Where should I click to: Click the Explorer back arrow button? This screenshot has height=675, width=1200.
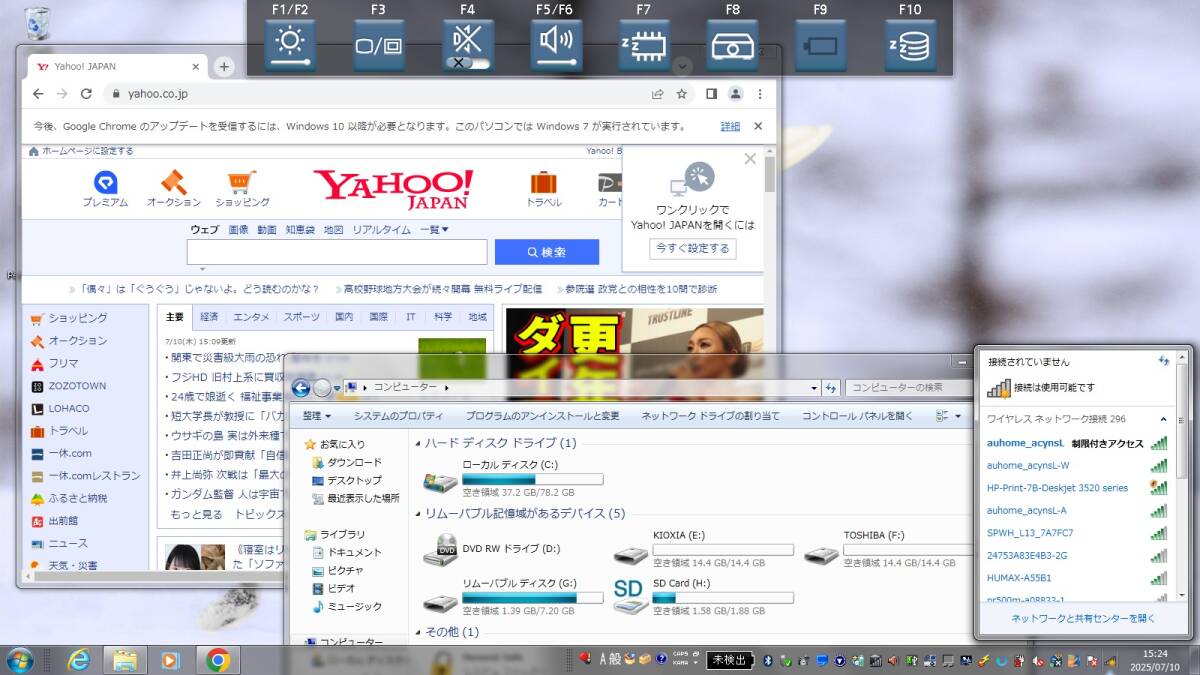click(300, 387)
